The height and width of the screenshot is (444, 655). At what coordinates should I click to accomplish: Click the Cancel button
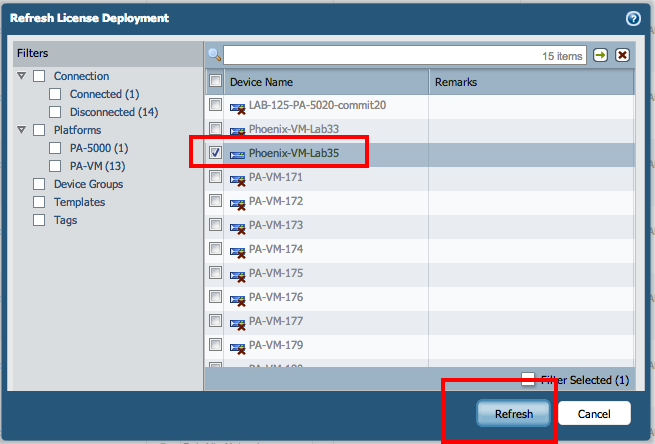594,414
